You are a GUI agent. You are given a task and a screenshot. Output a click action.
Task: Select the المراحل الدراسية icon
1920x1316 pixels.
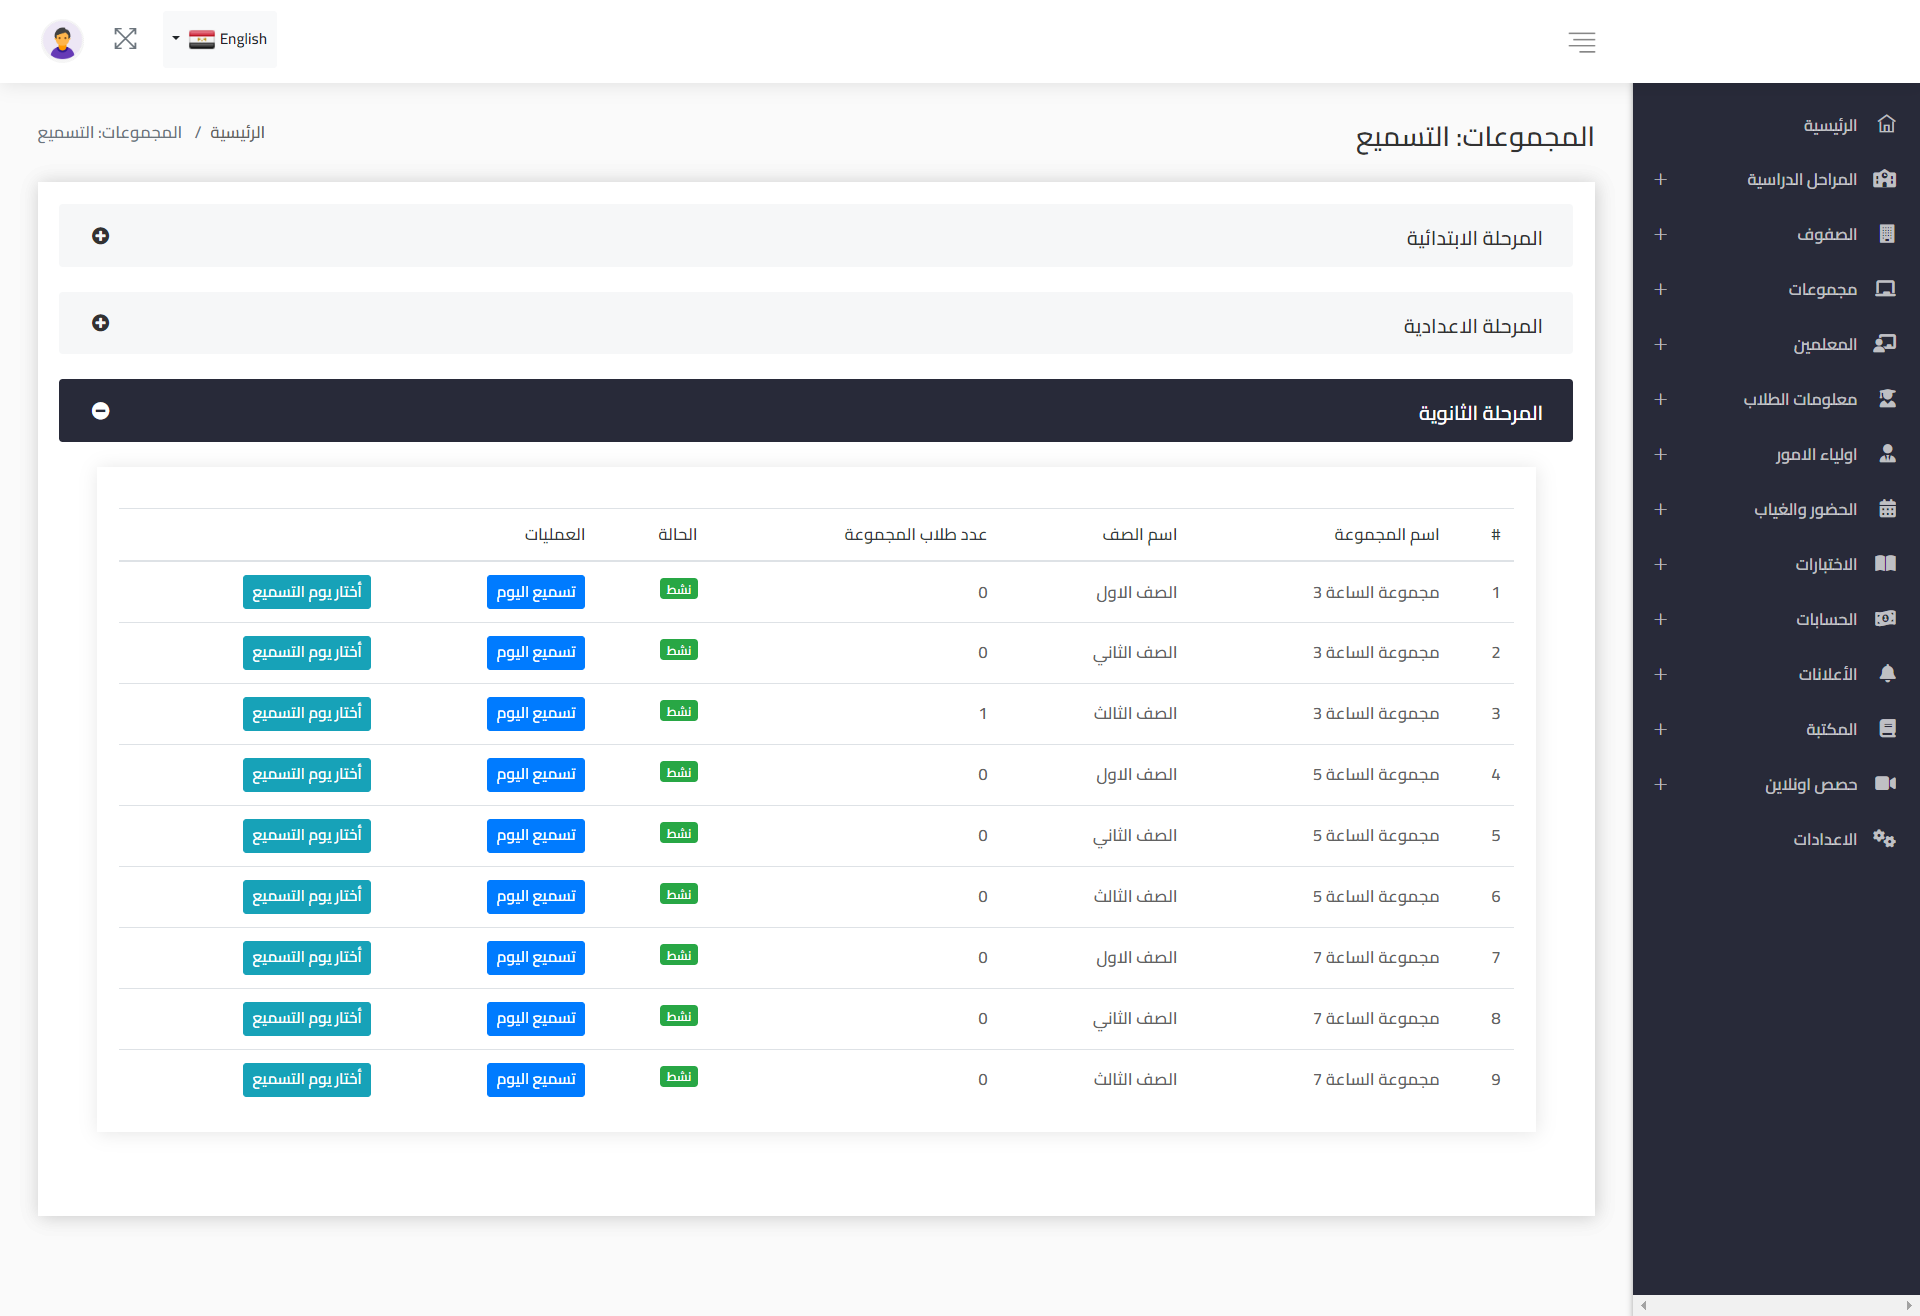pos(1888,179)
